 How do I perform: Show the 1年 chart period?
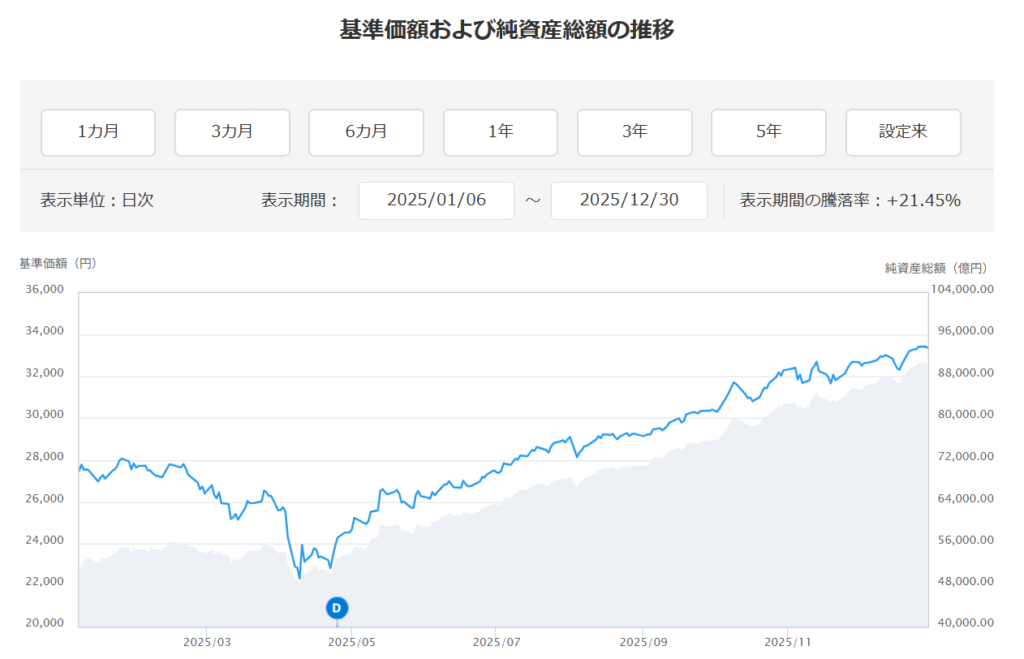[x=500, y=132]
